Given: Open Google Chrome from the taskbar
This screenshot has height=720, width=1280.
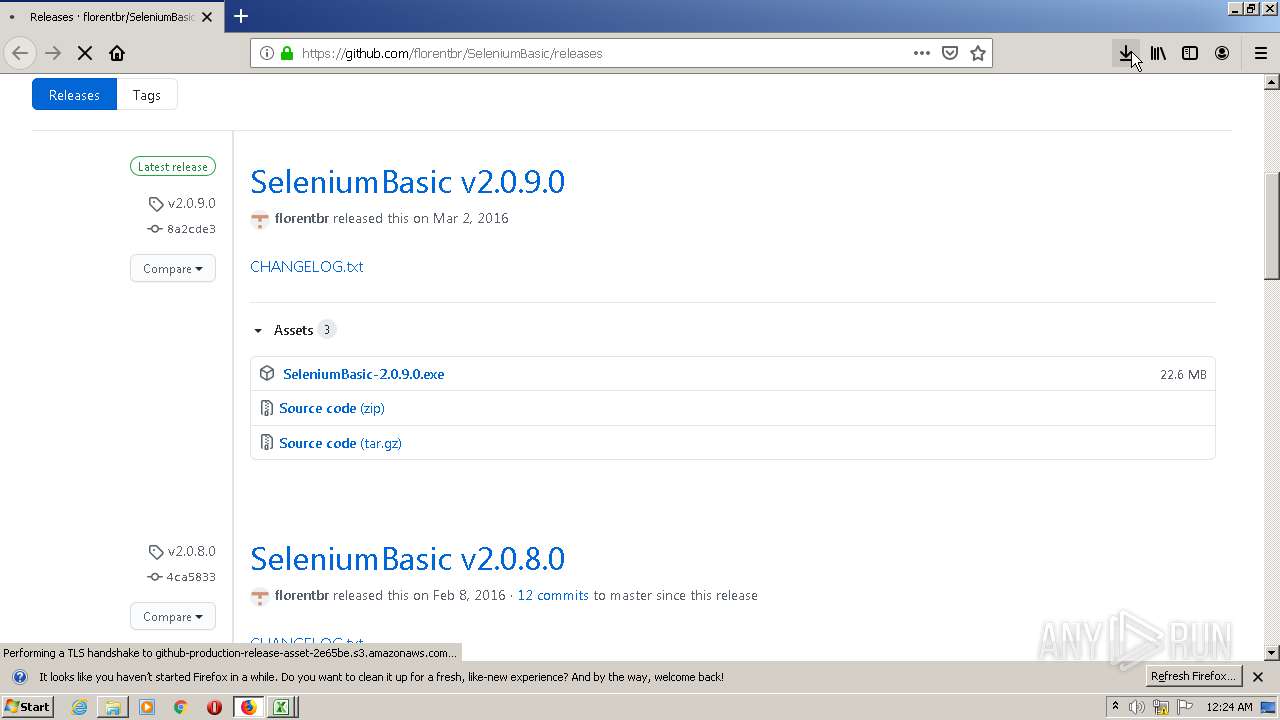Looking at the screenshot, I should coord(180,707).
